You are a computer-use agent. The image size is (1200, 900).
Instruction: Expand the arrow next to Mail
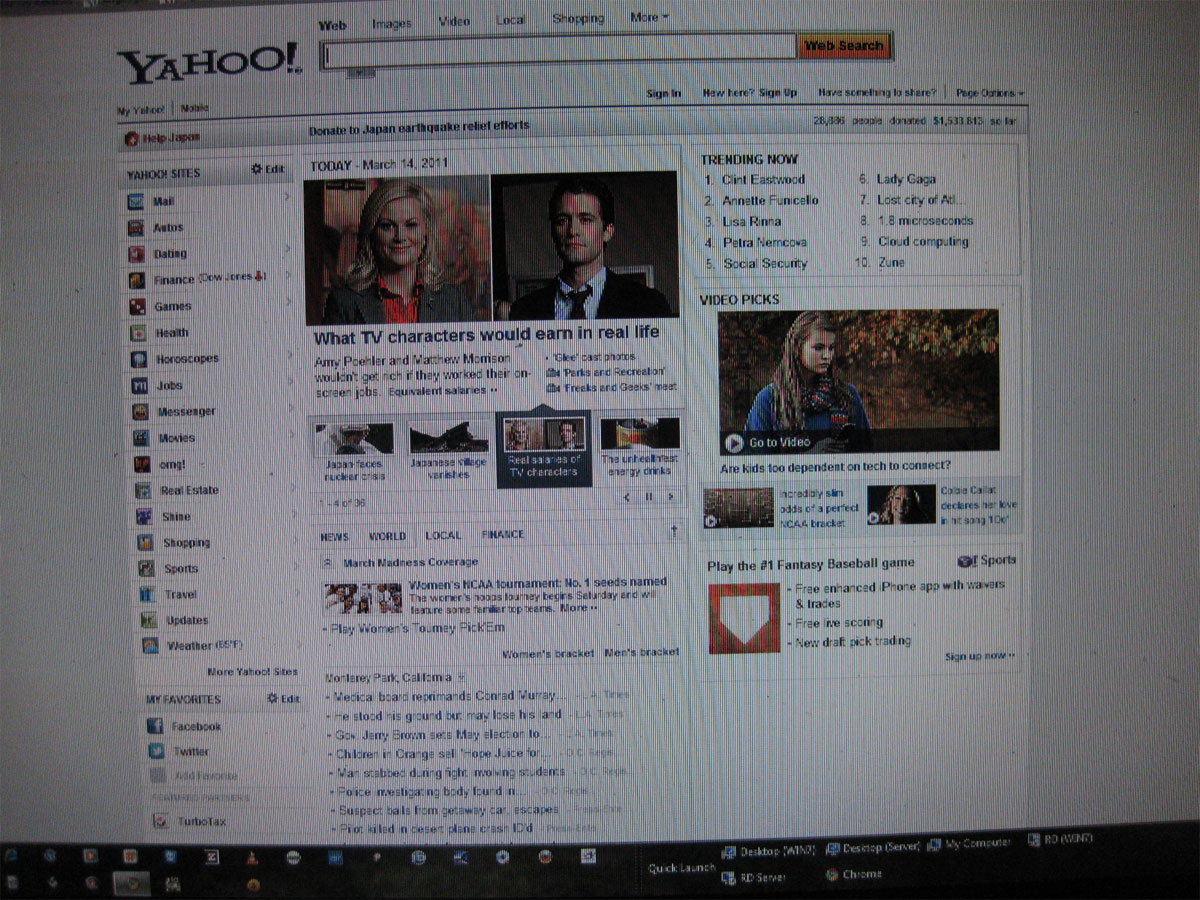288,199
